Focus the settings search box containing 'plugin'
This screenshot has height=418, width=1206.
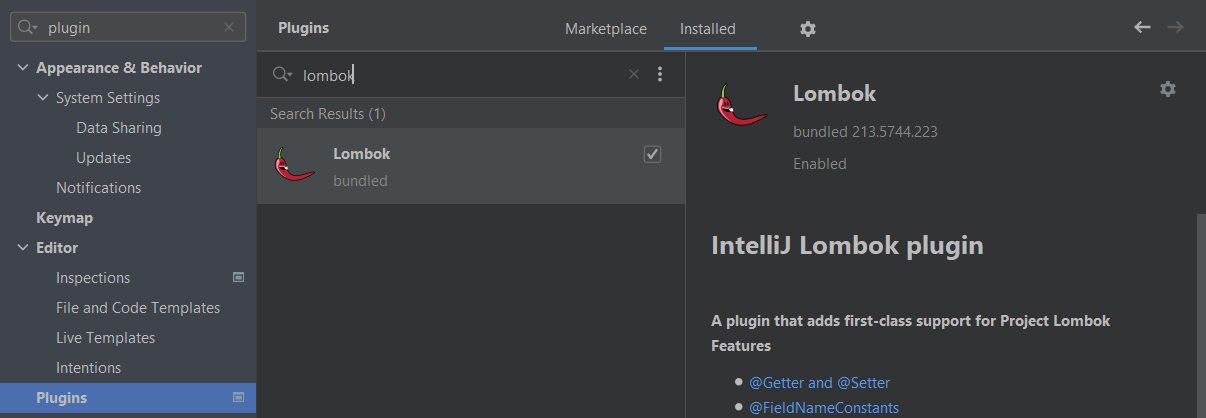[x=128, y=28]
